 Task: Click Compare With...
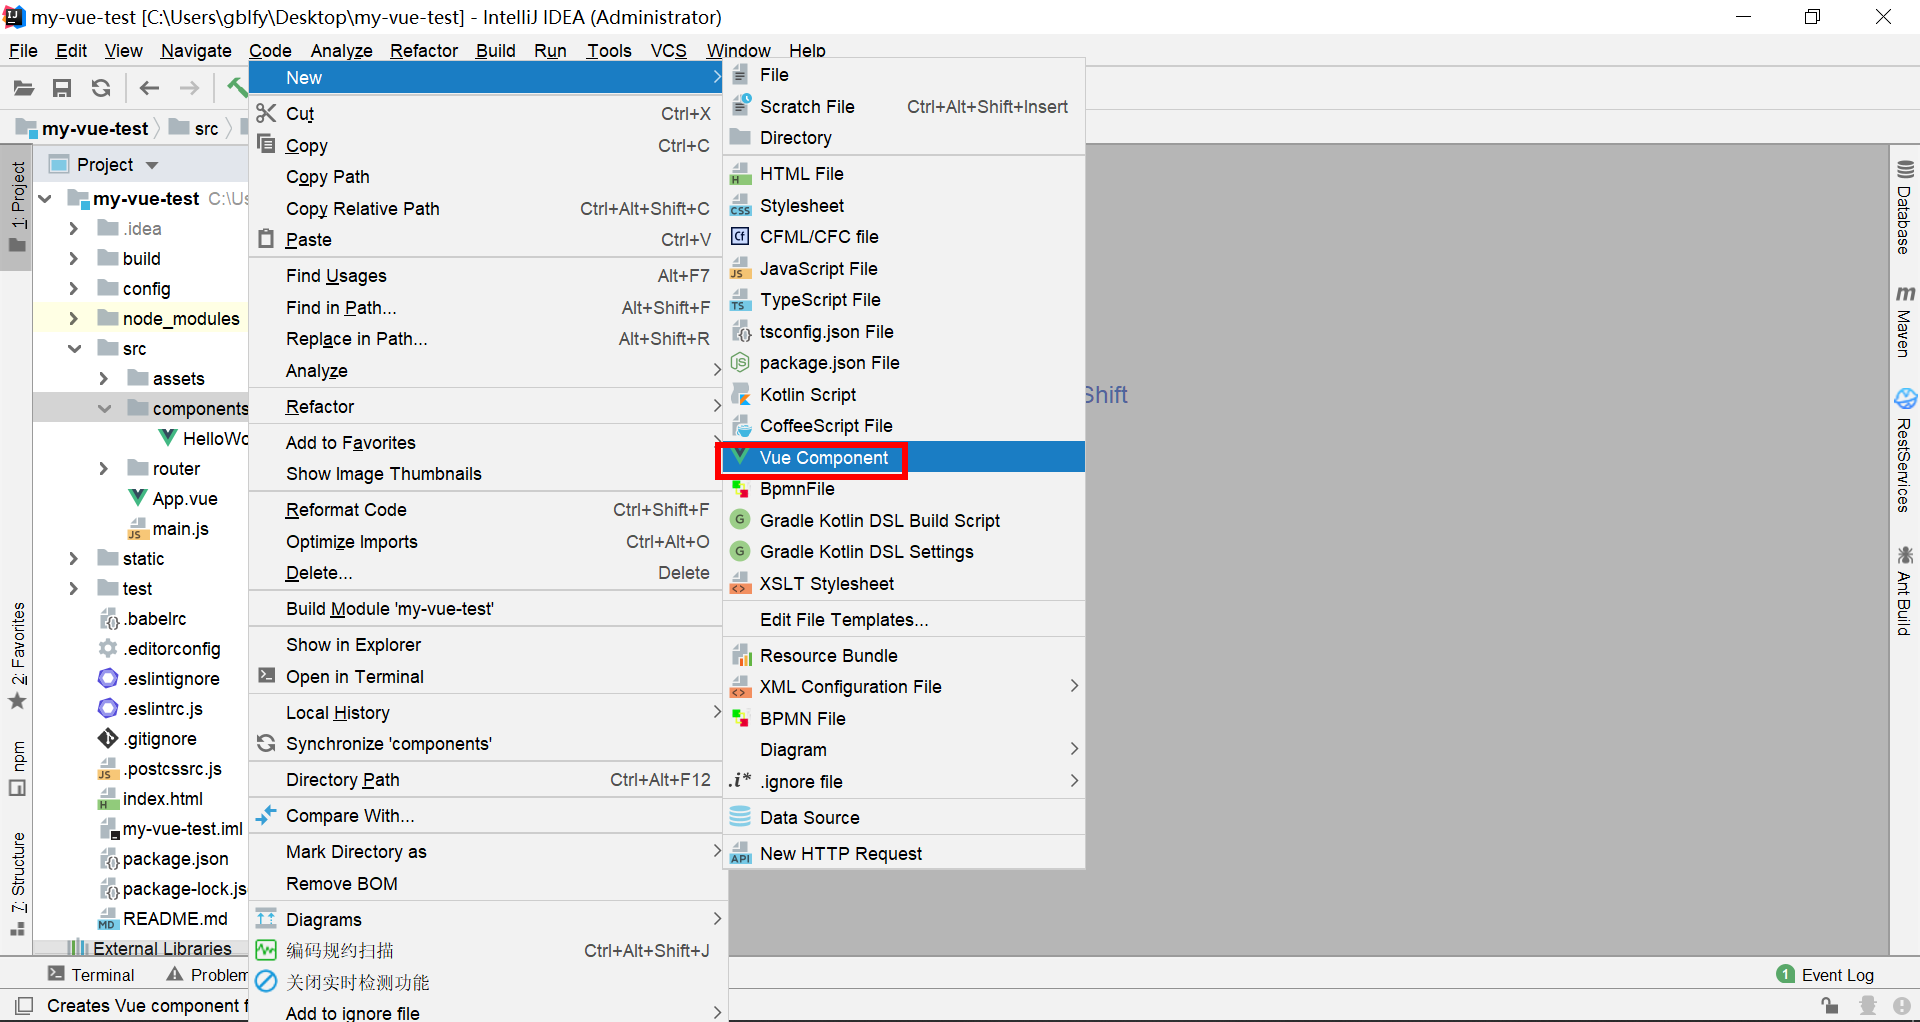[485, 816]
